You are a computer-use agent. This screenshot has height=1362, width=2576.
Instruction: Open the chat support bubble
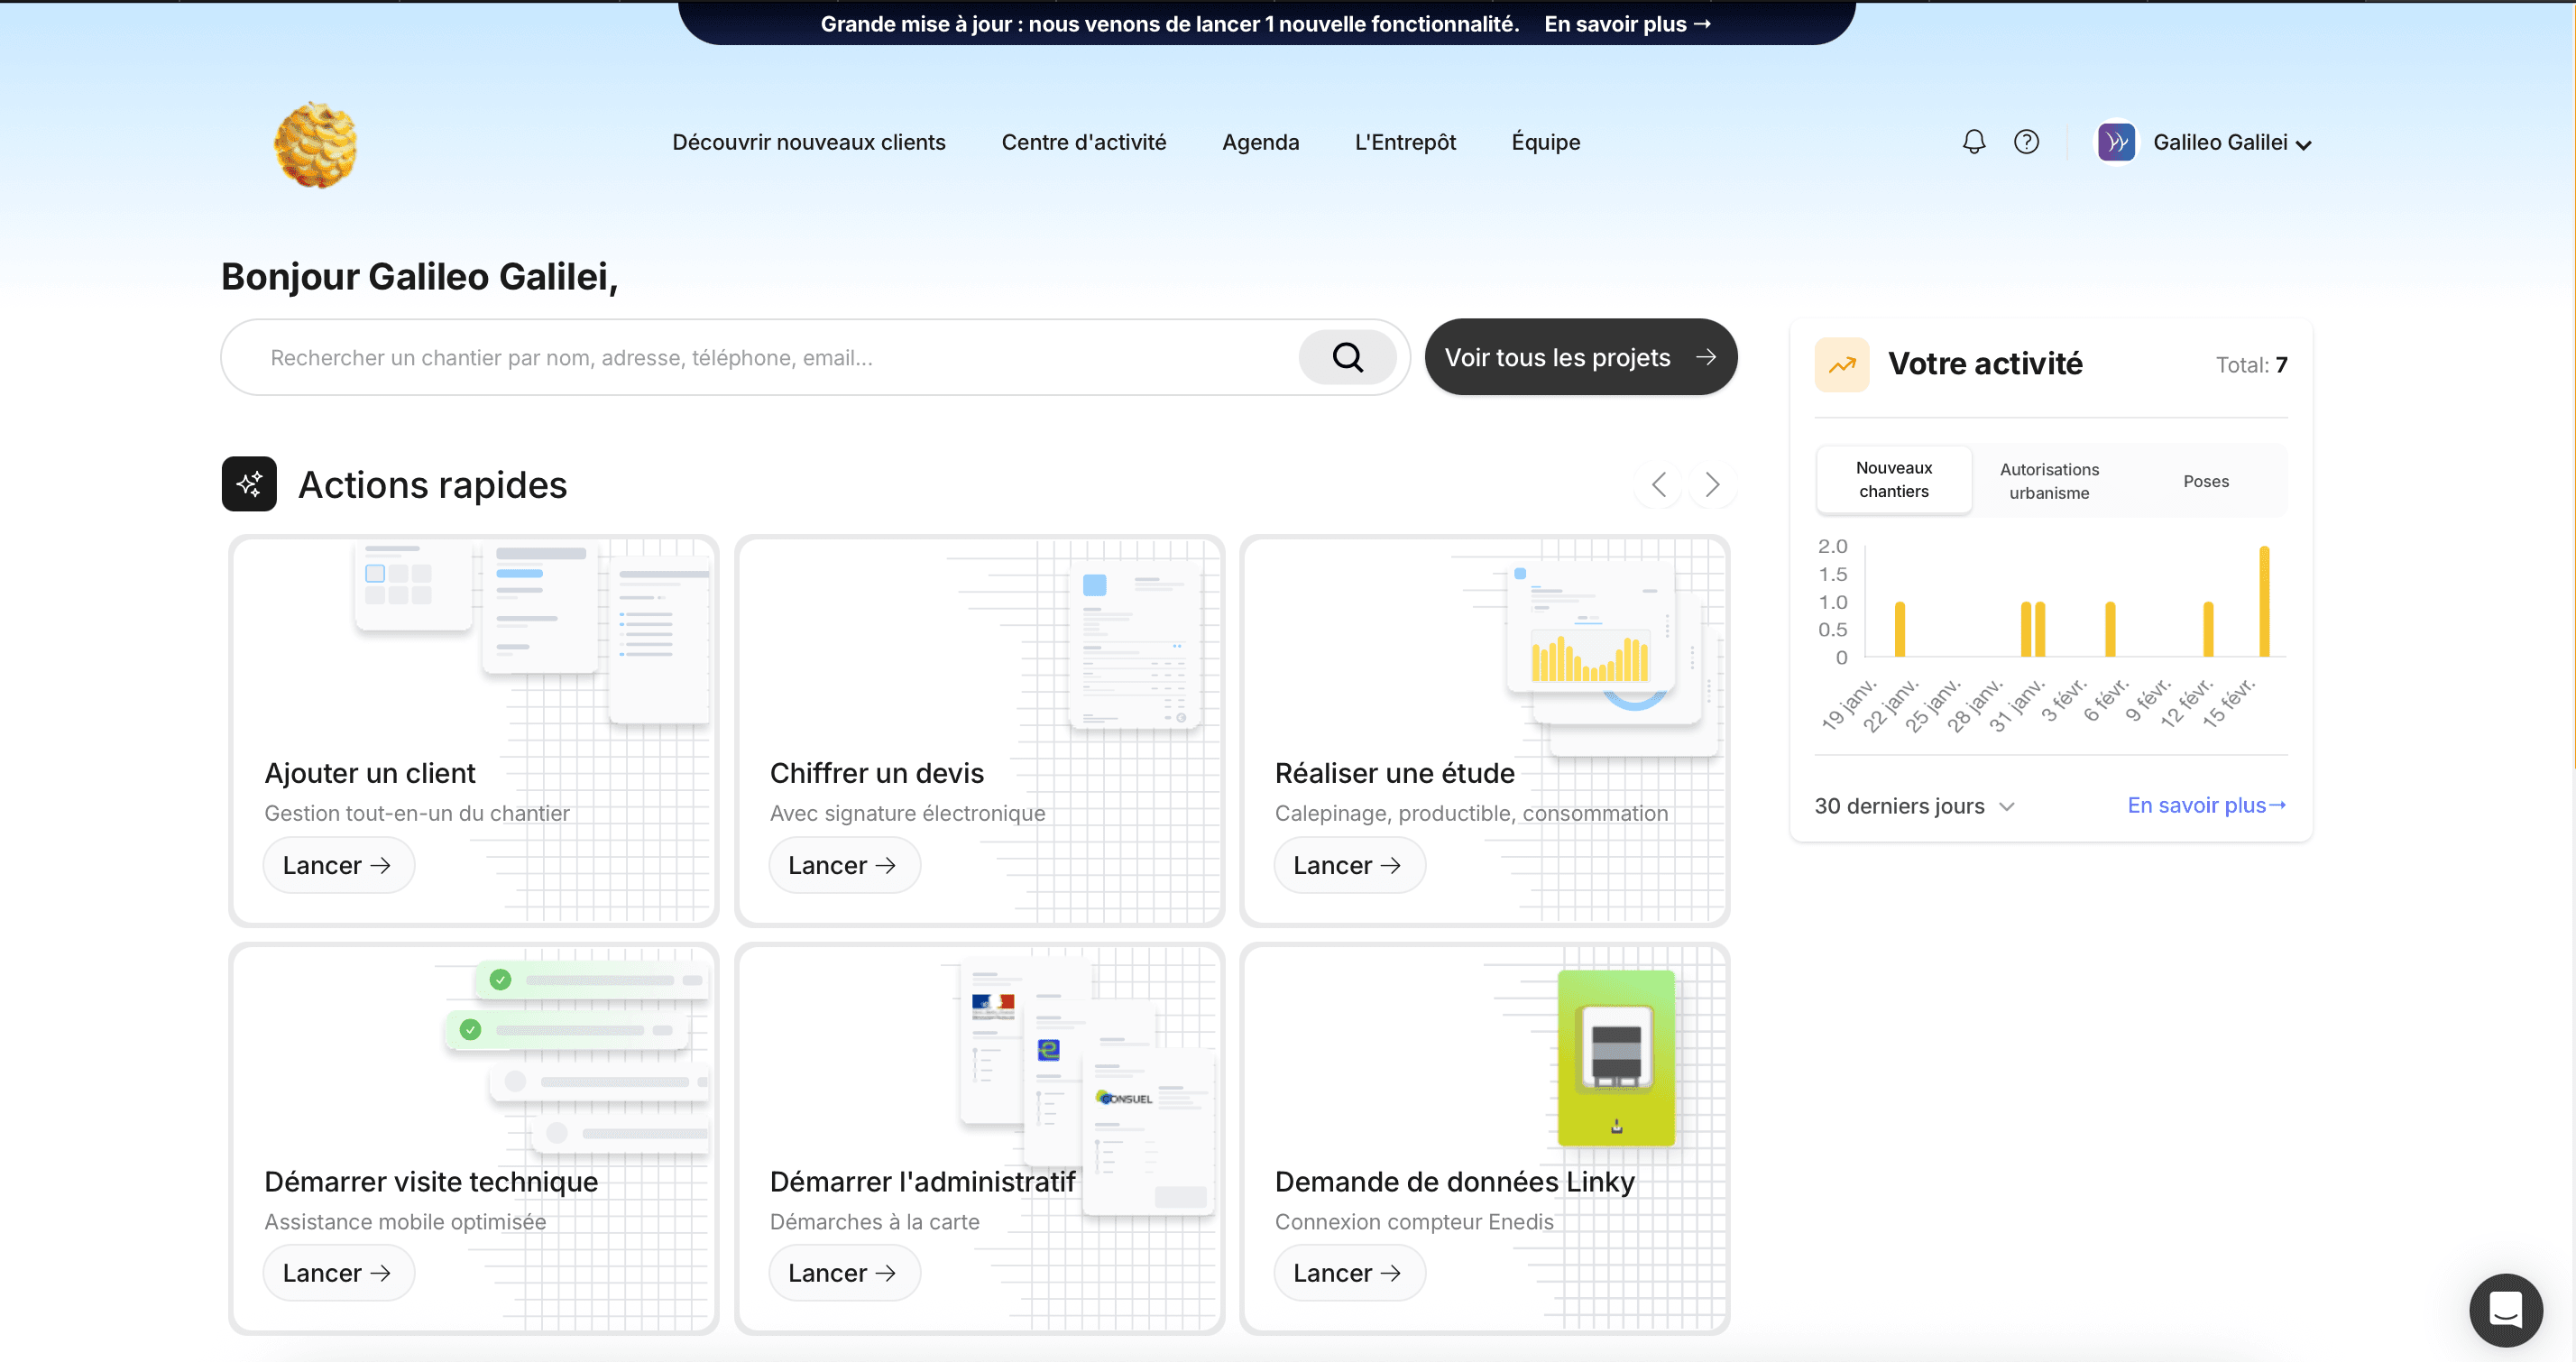[x=2504, y=1309]
